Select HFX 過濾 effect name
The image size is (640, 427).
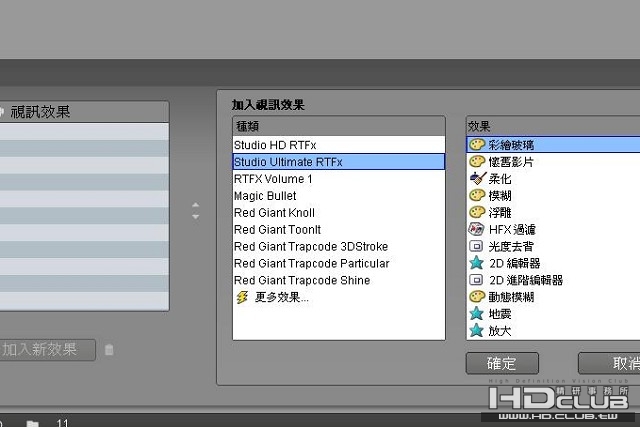(x=512, y=230)
